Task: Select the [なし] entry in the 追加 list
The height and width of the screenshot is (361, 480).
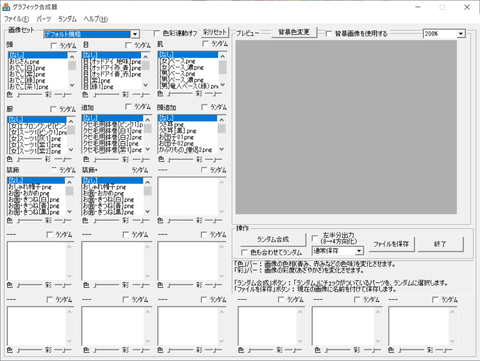Action: pos(113,118)
